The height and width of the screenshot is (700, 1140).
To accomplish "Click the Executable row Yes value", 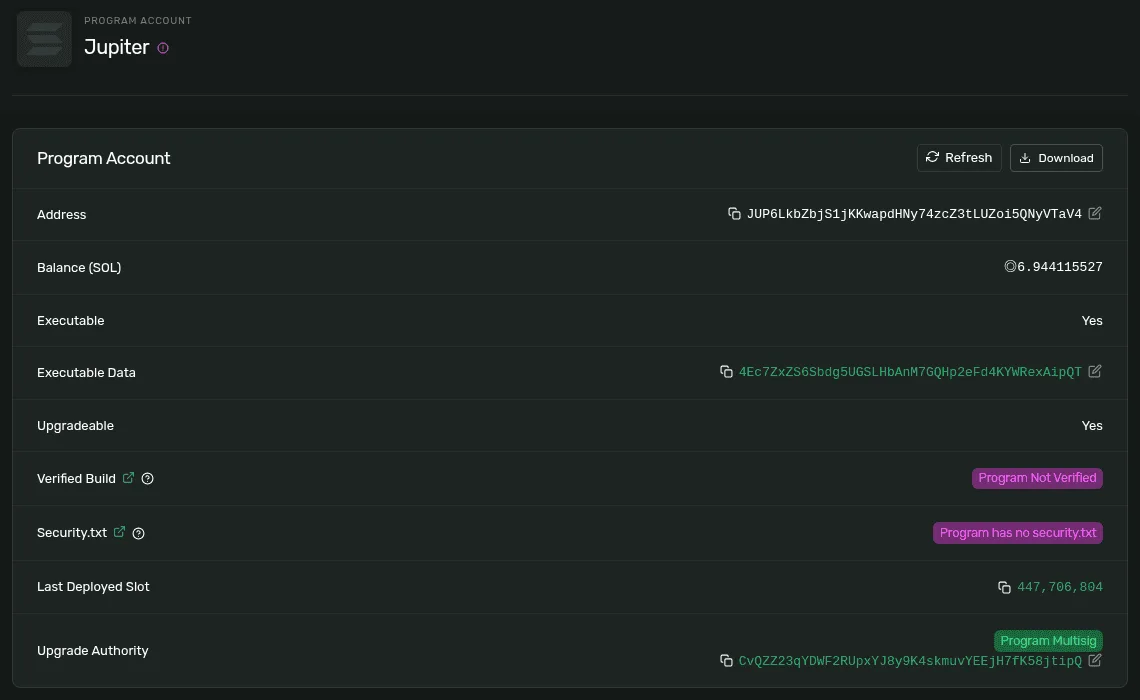I will pyautogui.click(x=1091, y=321).
